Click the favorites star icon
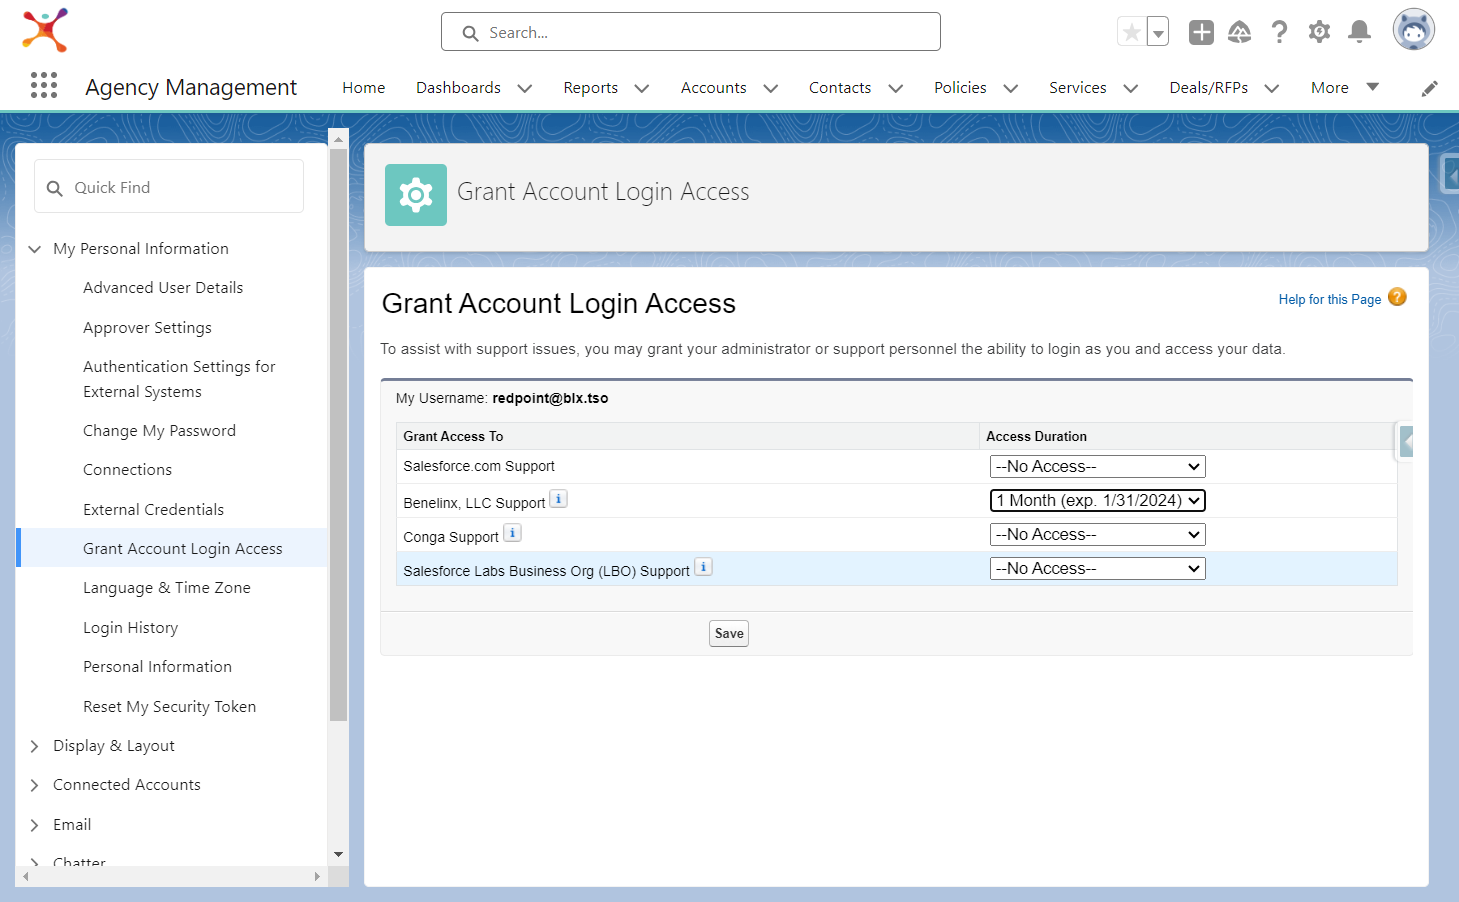Image resolution: width=1459 pixels, height=902 pixels. pos(1132,32)
